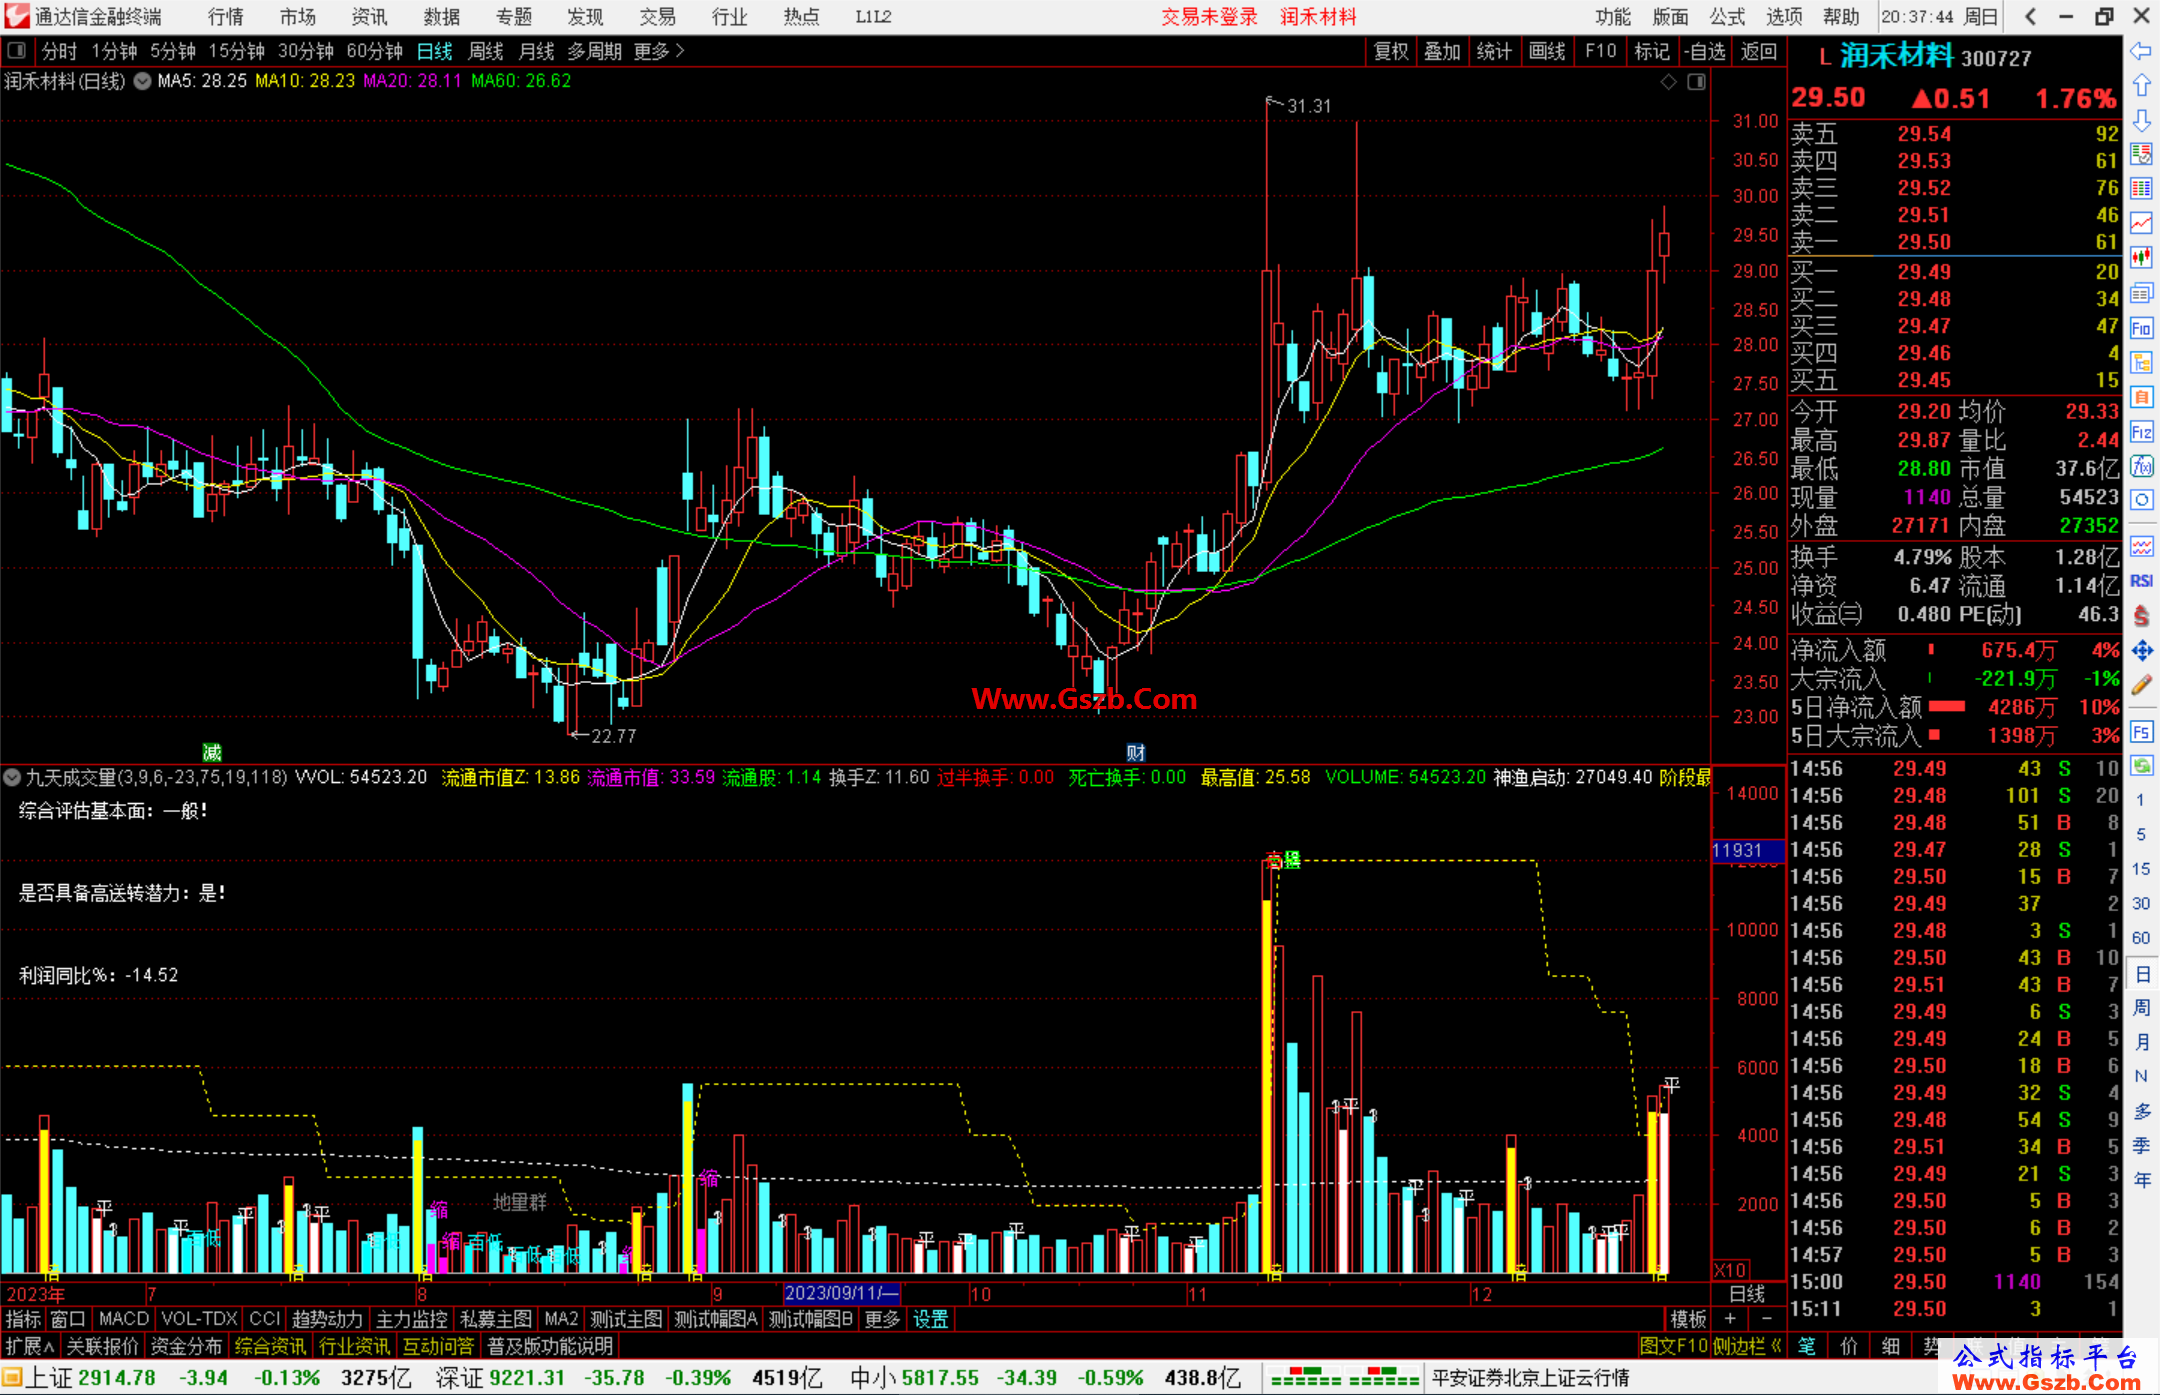Open the time-share line chart icon
Image resolution: width=2160 pixels, height=1395 pixels.
click(x=2141, y=223)
